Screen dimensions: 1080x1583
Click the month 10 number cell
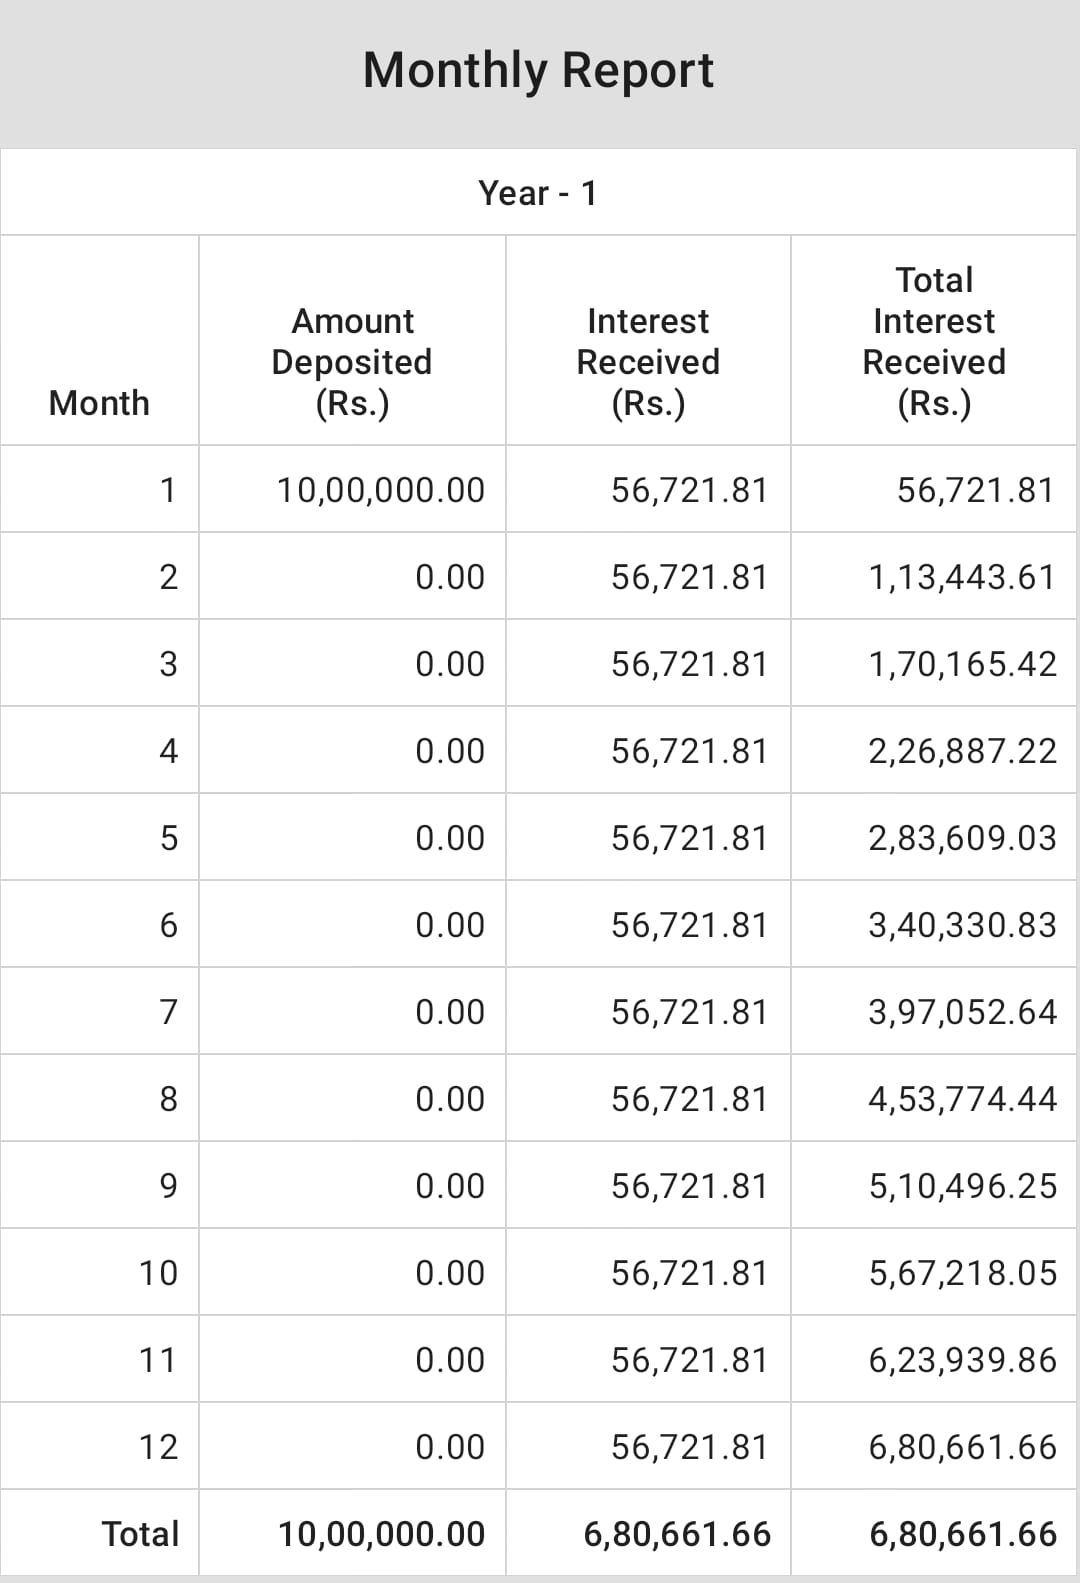[x=158, y=1273]
